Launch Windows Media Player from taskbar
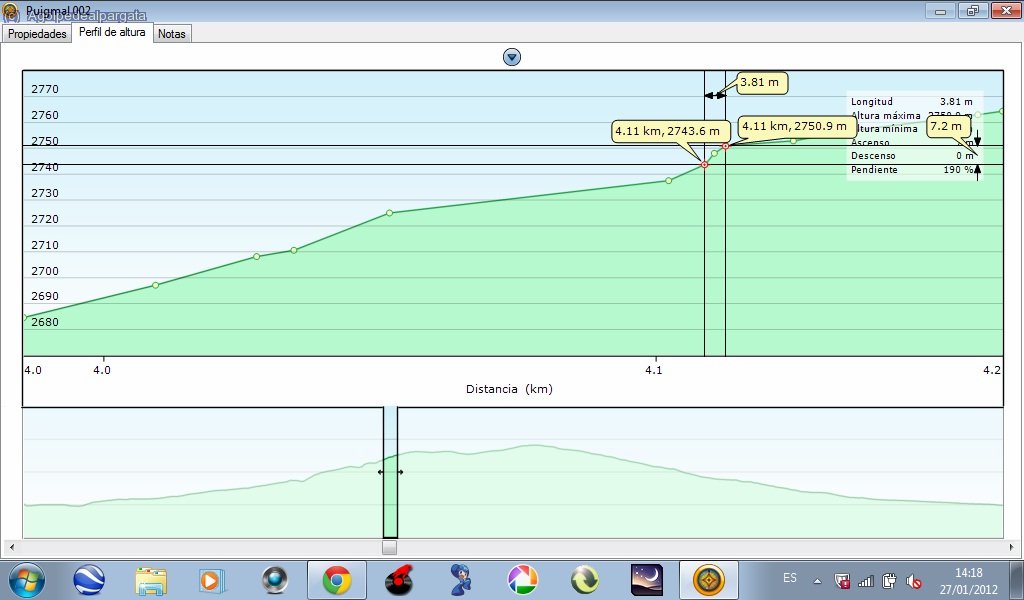1024x600 pixels. coord(212,579)
